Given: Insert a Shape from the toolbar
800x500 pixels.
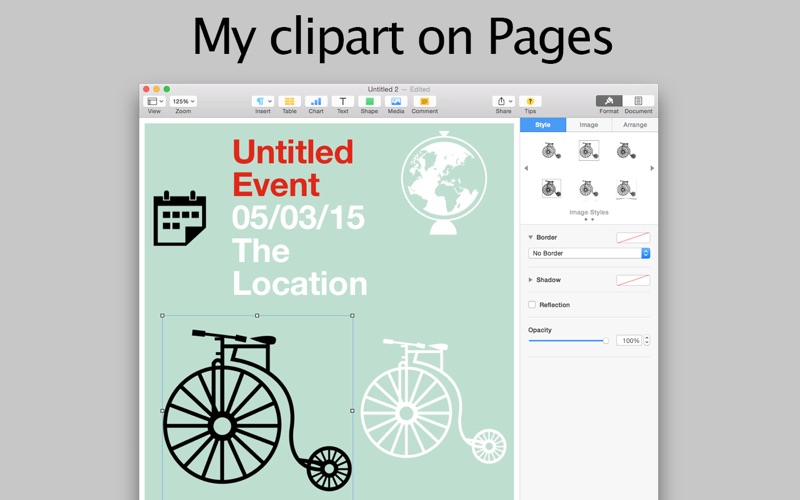Looking at the screenshot, I should click(x=369, y=101).
